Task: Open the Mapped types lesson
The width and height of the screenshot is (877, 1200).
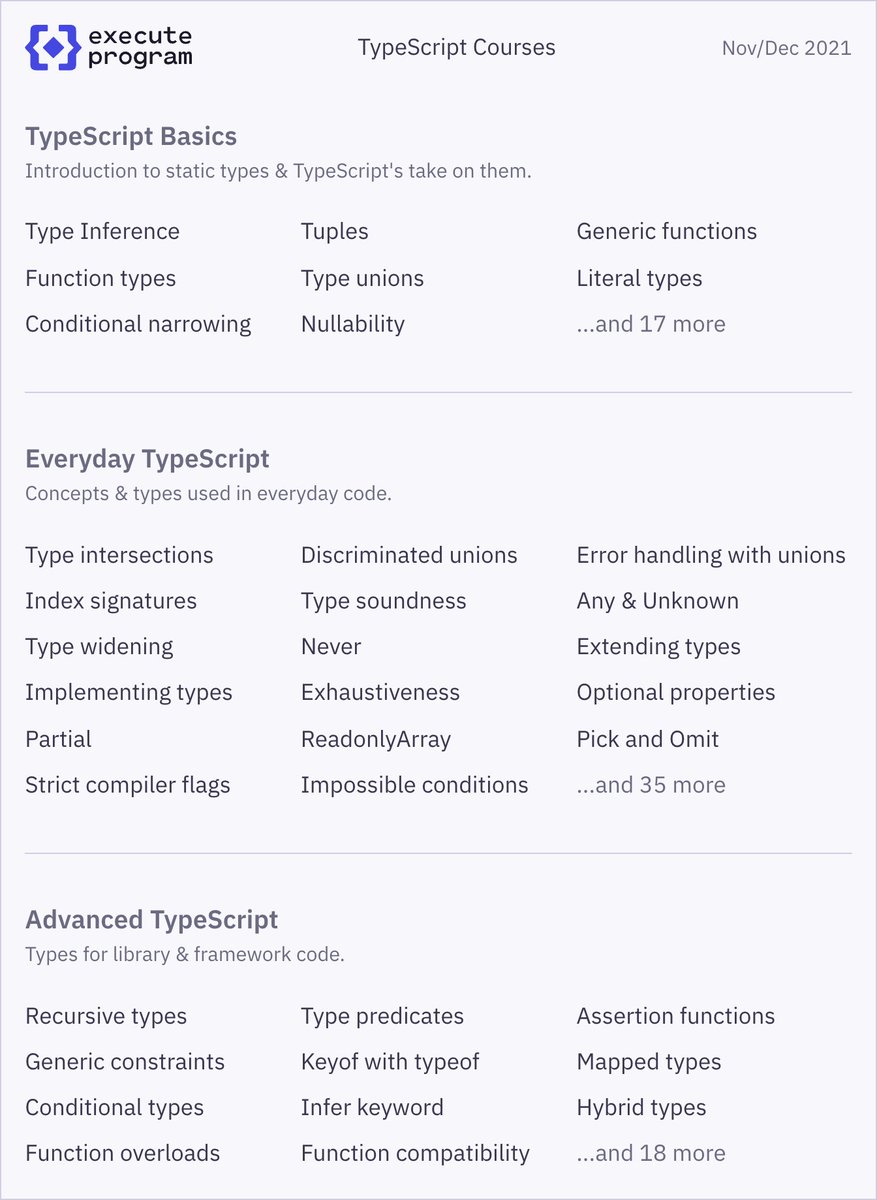Action: pyautogui.click(x=649, y=1062)
